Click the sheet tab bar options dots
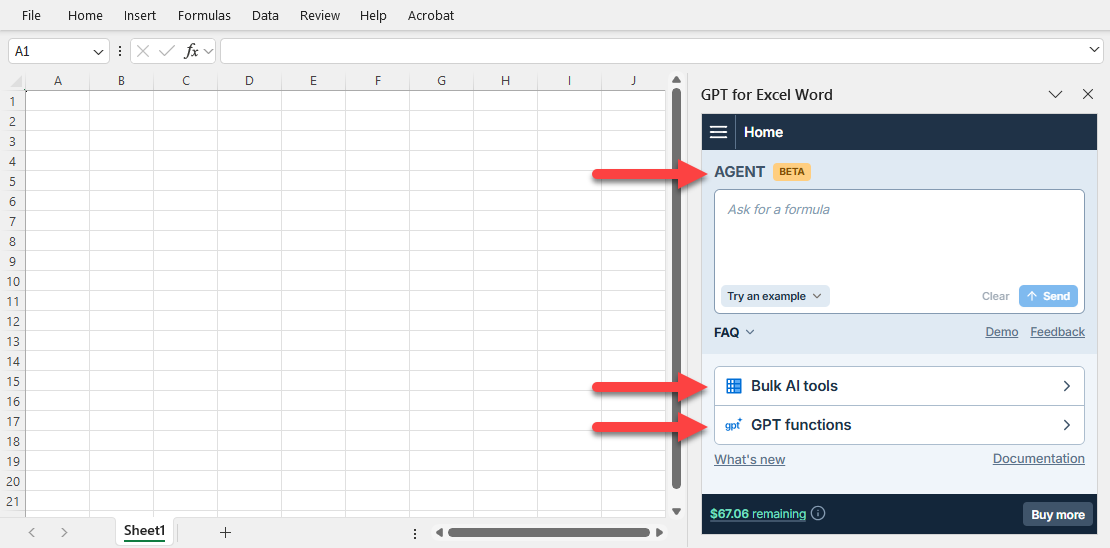 415,533
